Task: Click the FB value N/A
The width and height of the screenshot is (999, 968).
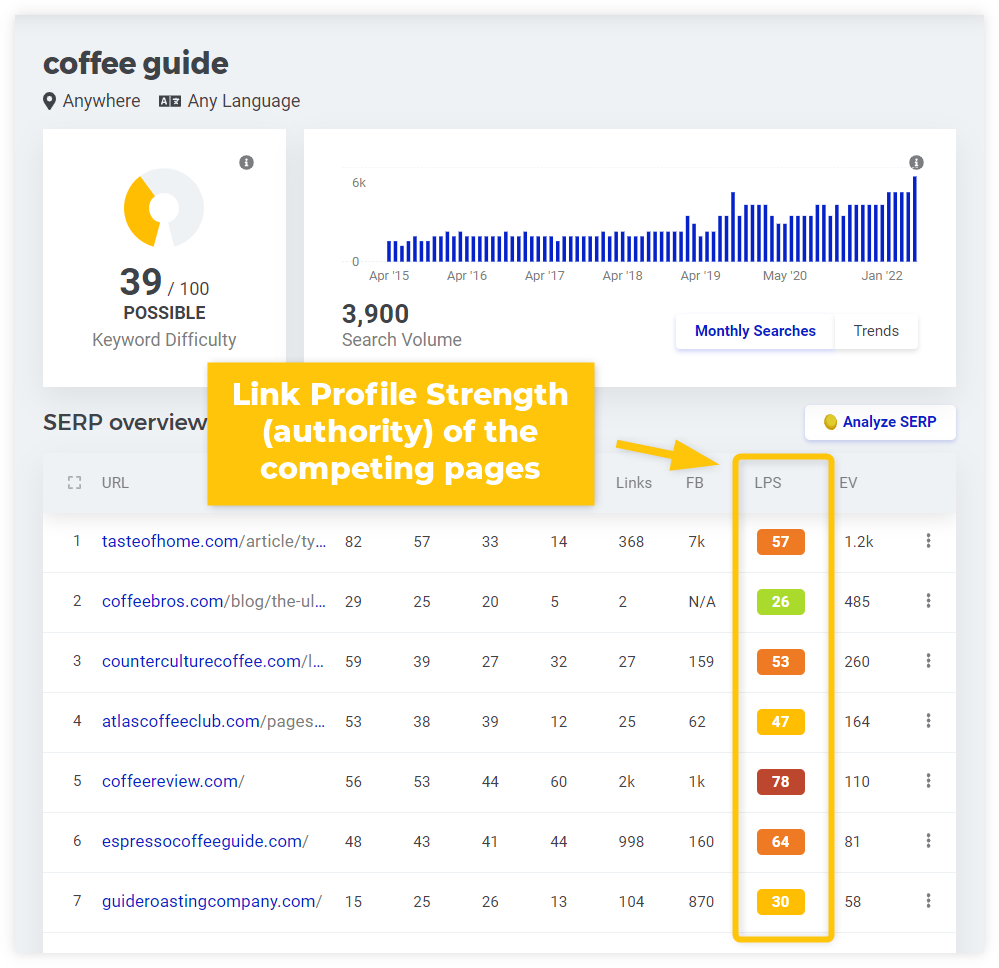Action: point(701,602)
